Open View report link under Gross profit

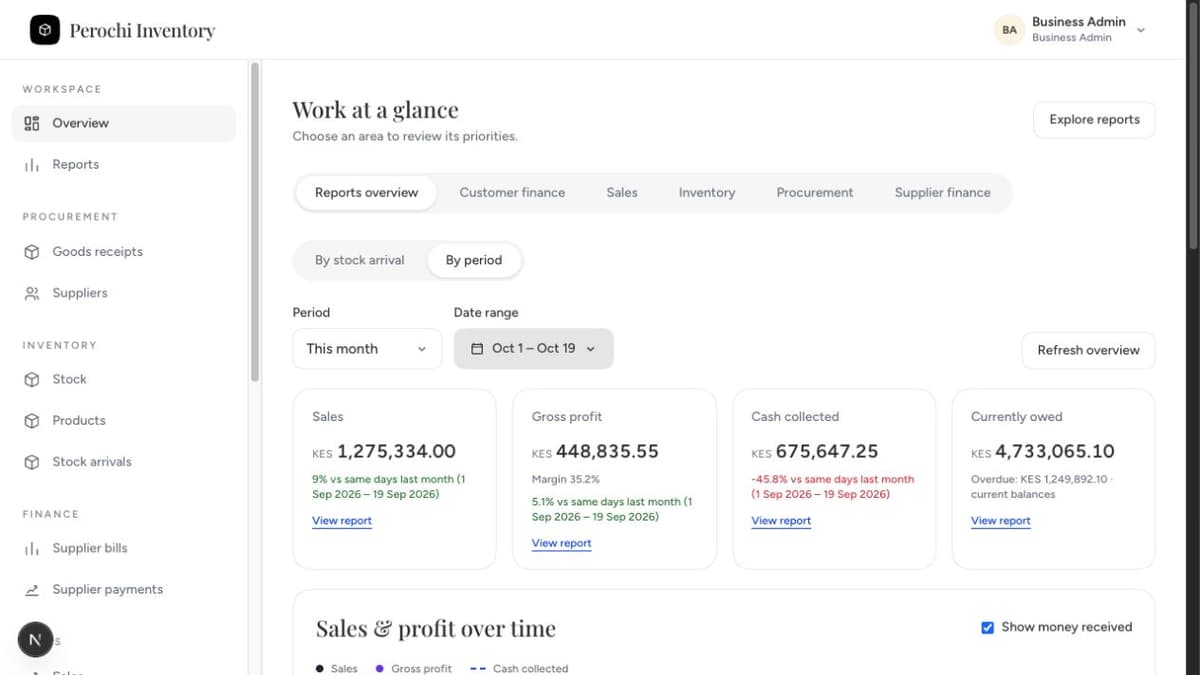point(562,543)
